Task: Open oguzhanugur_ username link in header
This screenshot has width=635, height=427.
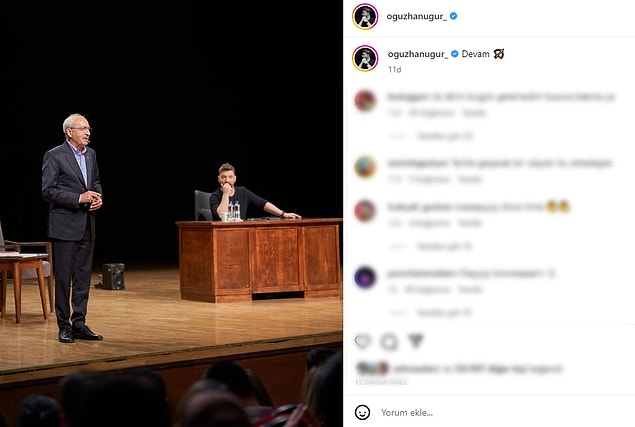Action: 417,16
